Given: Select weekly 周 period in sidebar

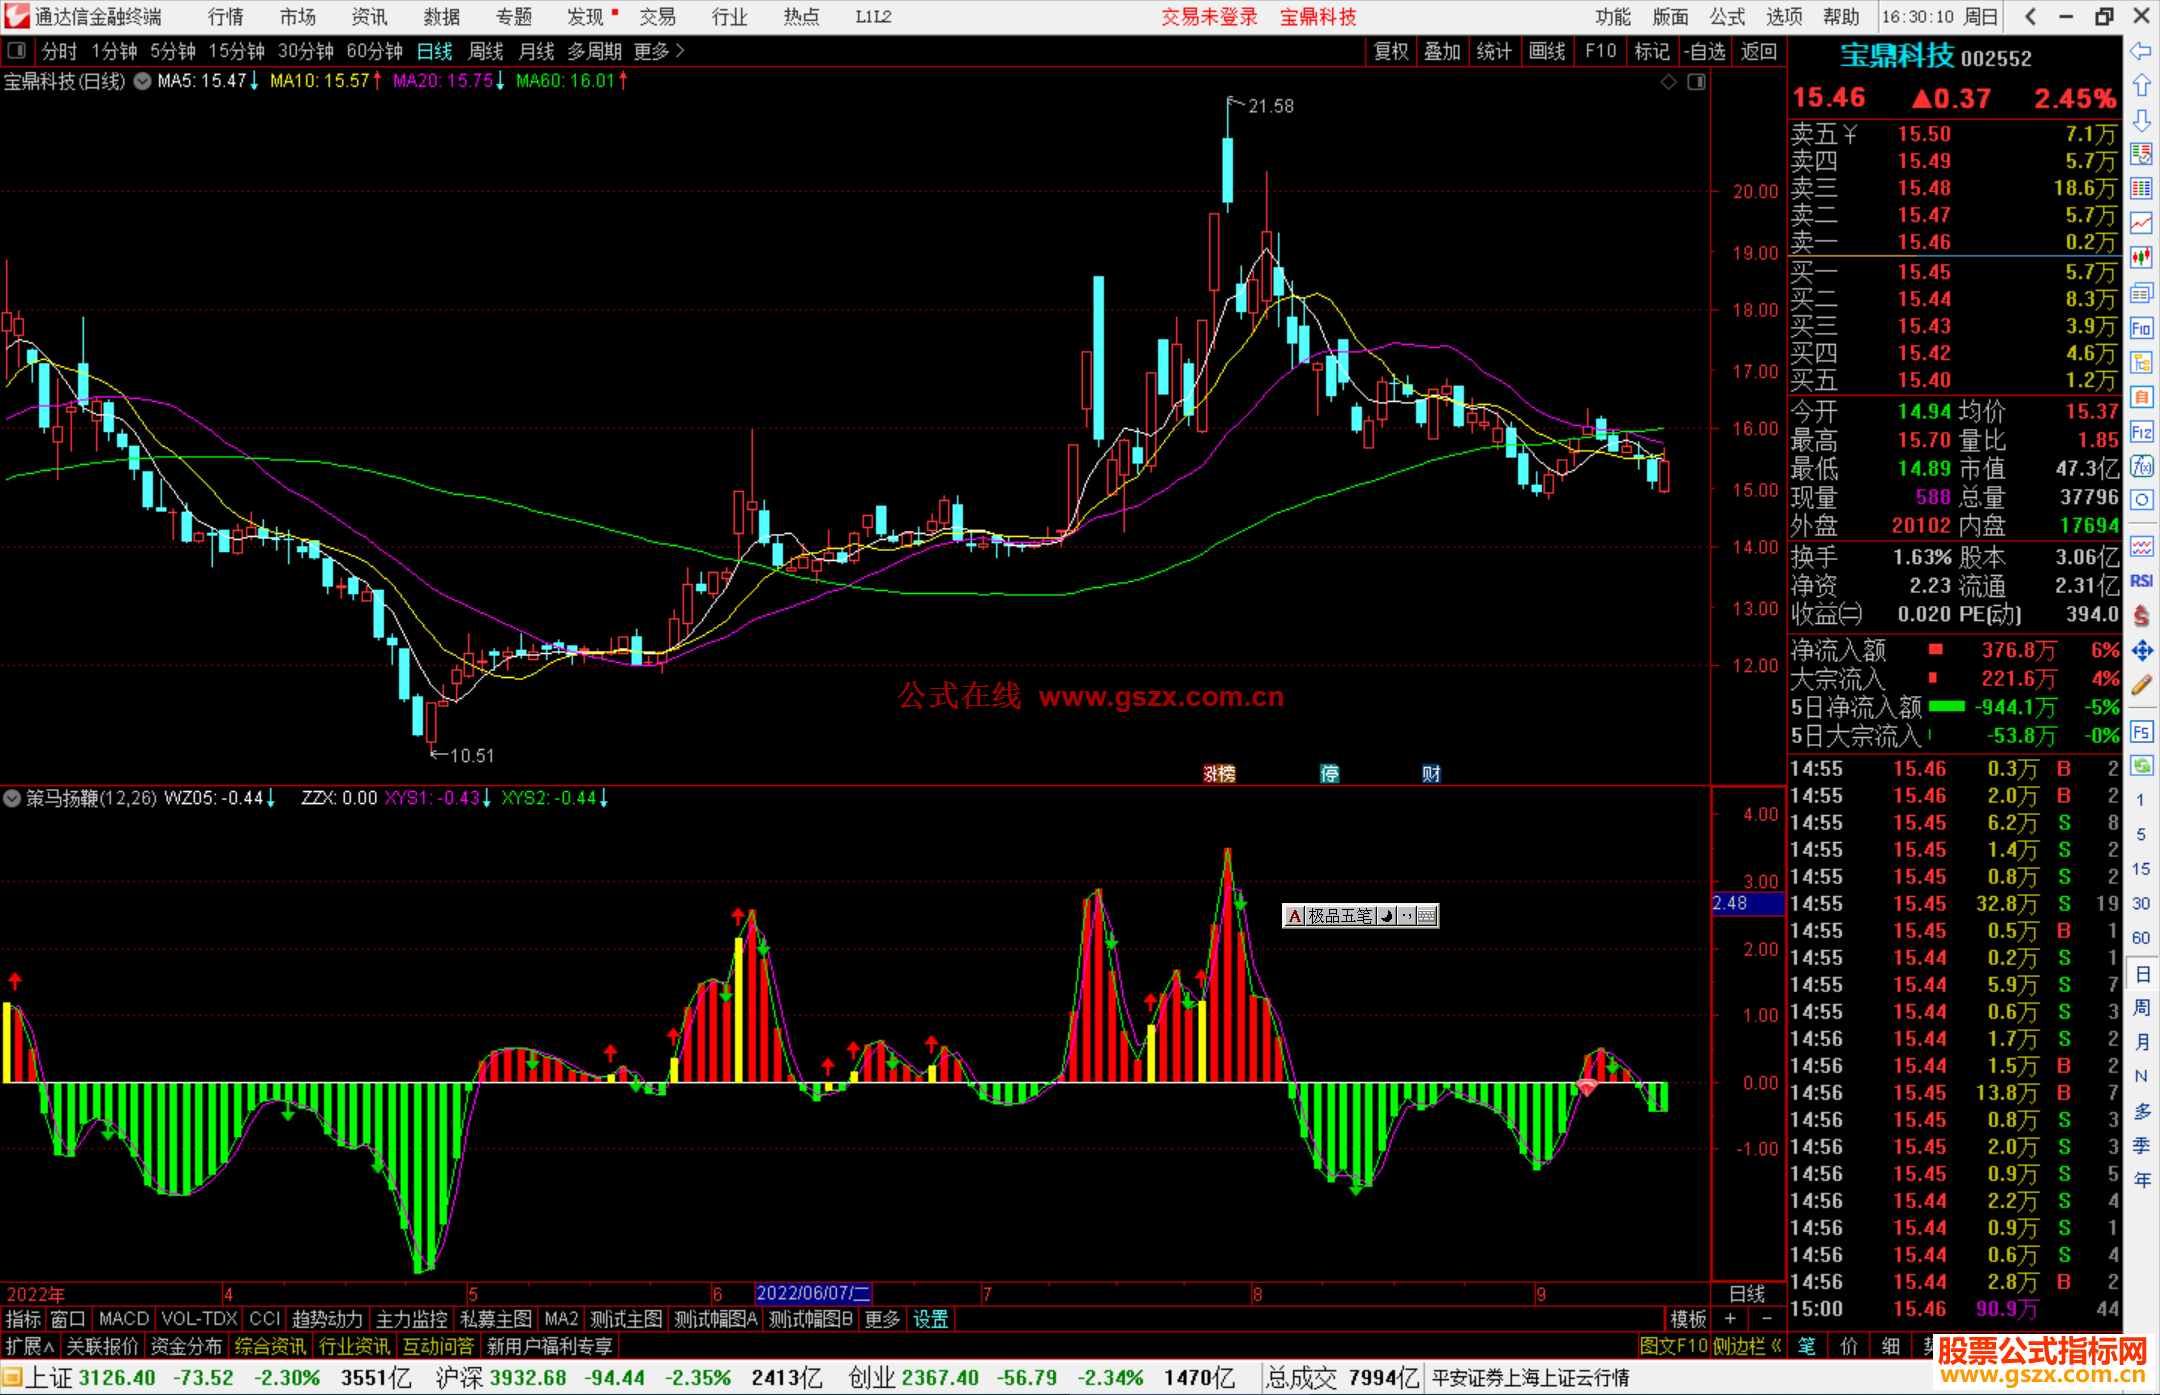Looking at the screenshot, I should (2141, 1008).
